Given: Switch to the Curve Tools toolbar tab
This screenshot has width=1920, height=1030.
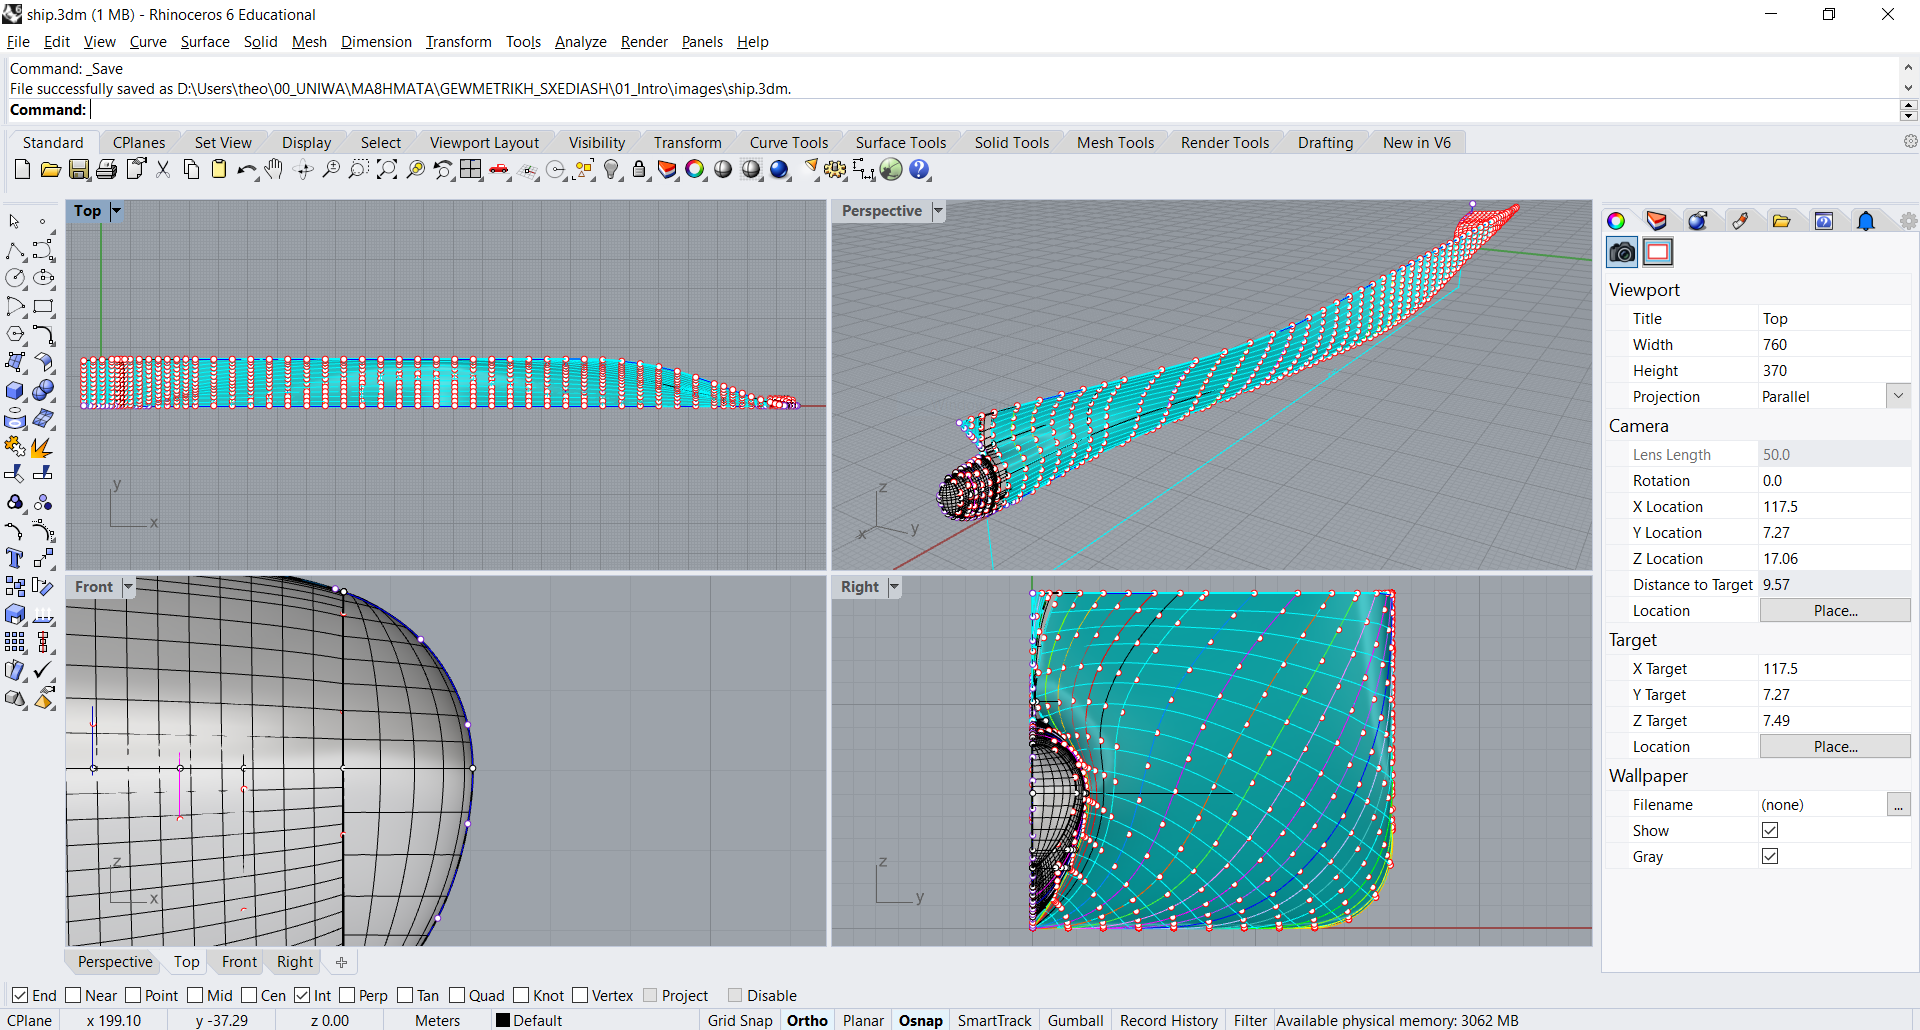Looking at the screenshot, I should (788, 143).
